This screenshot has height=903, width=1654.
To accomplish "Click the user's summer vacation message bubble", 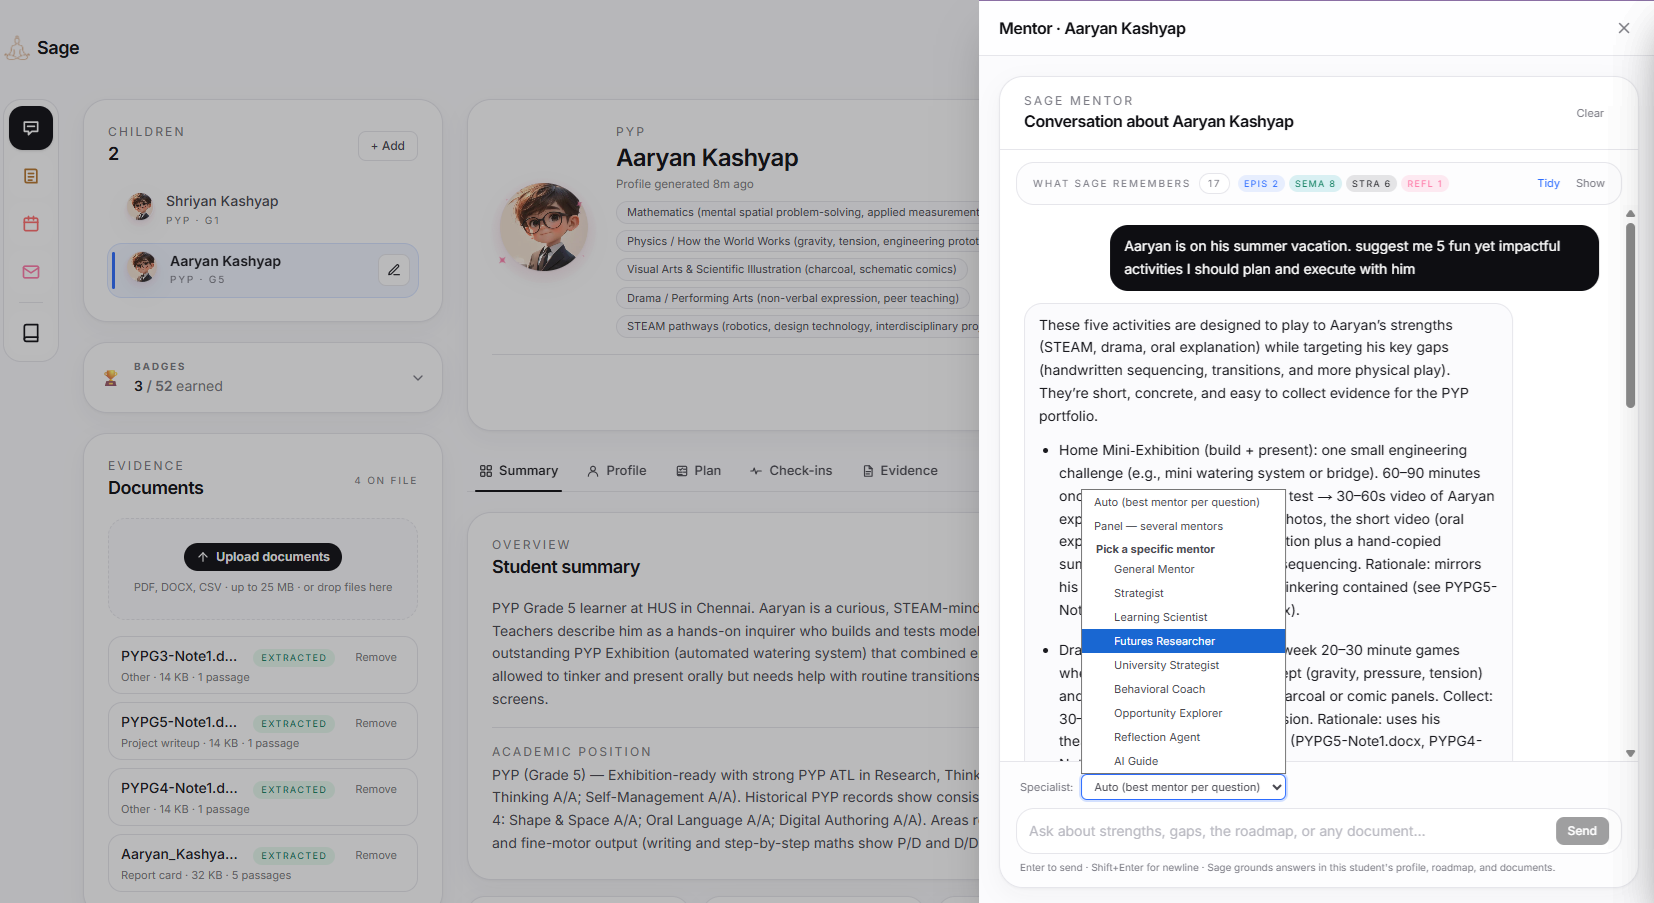I will pyautogui.click(x=1354, y=258).
